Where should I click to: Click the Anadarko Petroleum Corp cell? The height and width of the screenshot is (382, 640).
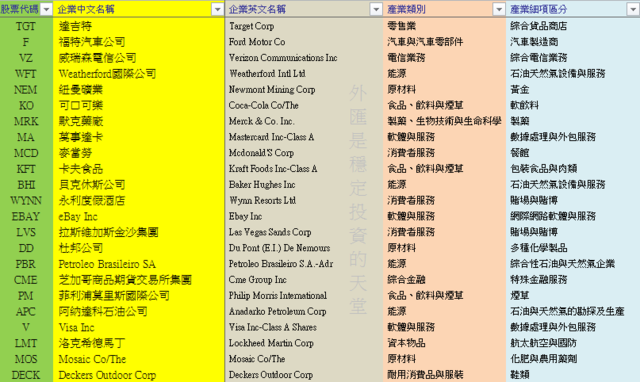click(304, 311)
